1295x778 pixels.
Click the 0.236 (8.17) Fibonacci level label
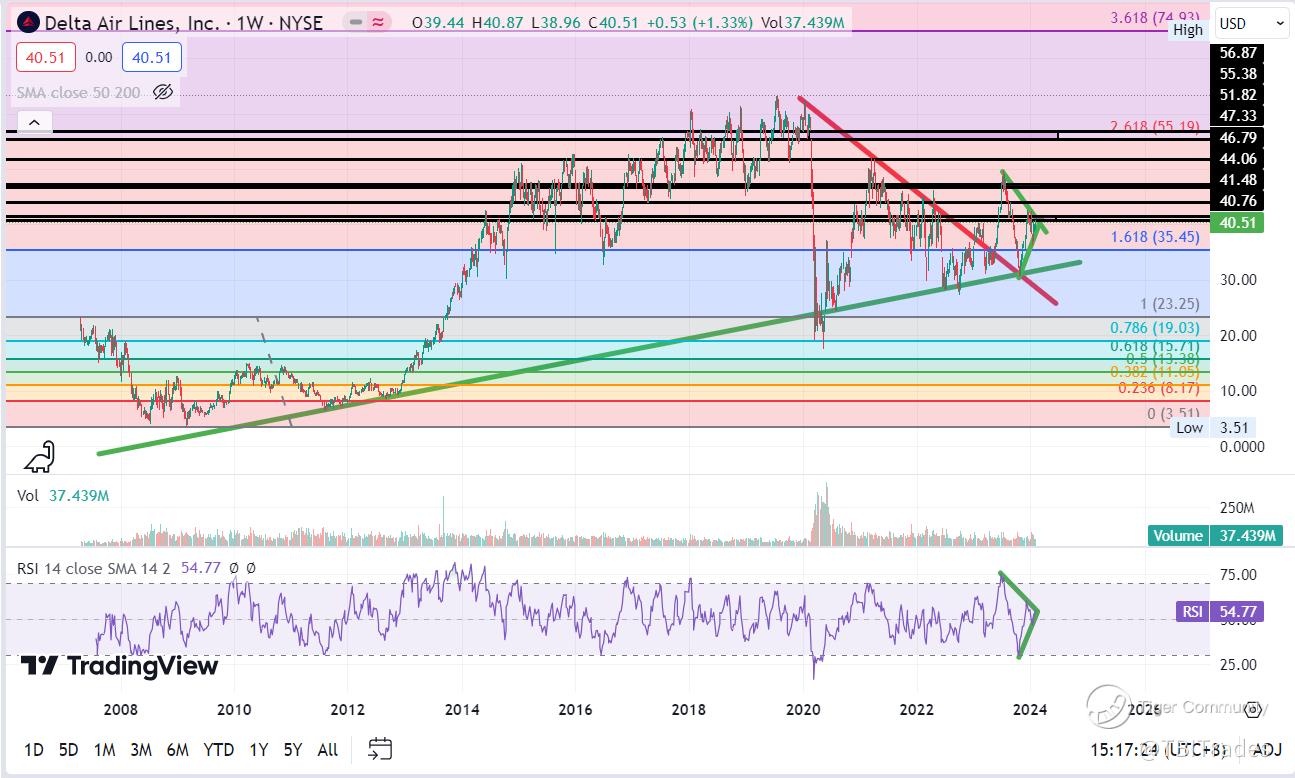pyautogui.click(x=1161, y=388)
